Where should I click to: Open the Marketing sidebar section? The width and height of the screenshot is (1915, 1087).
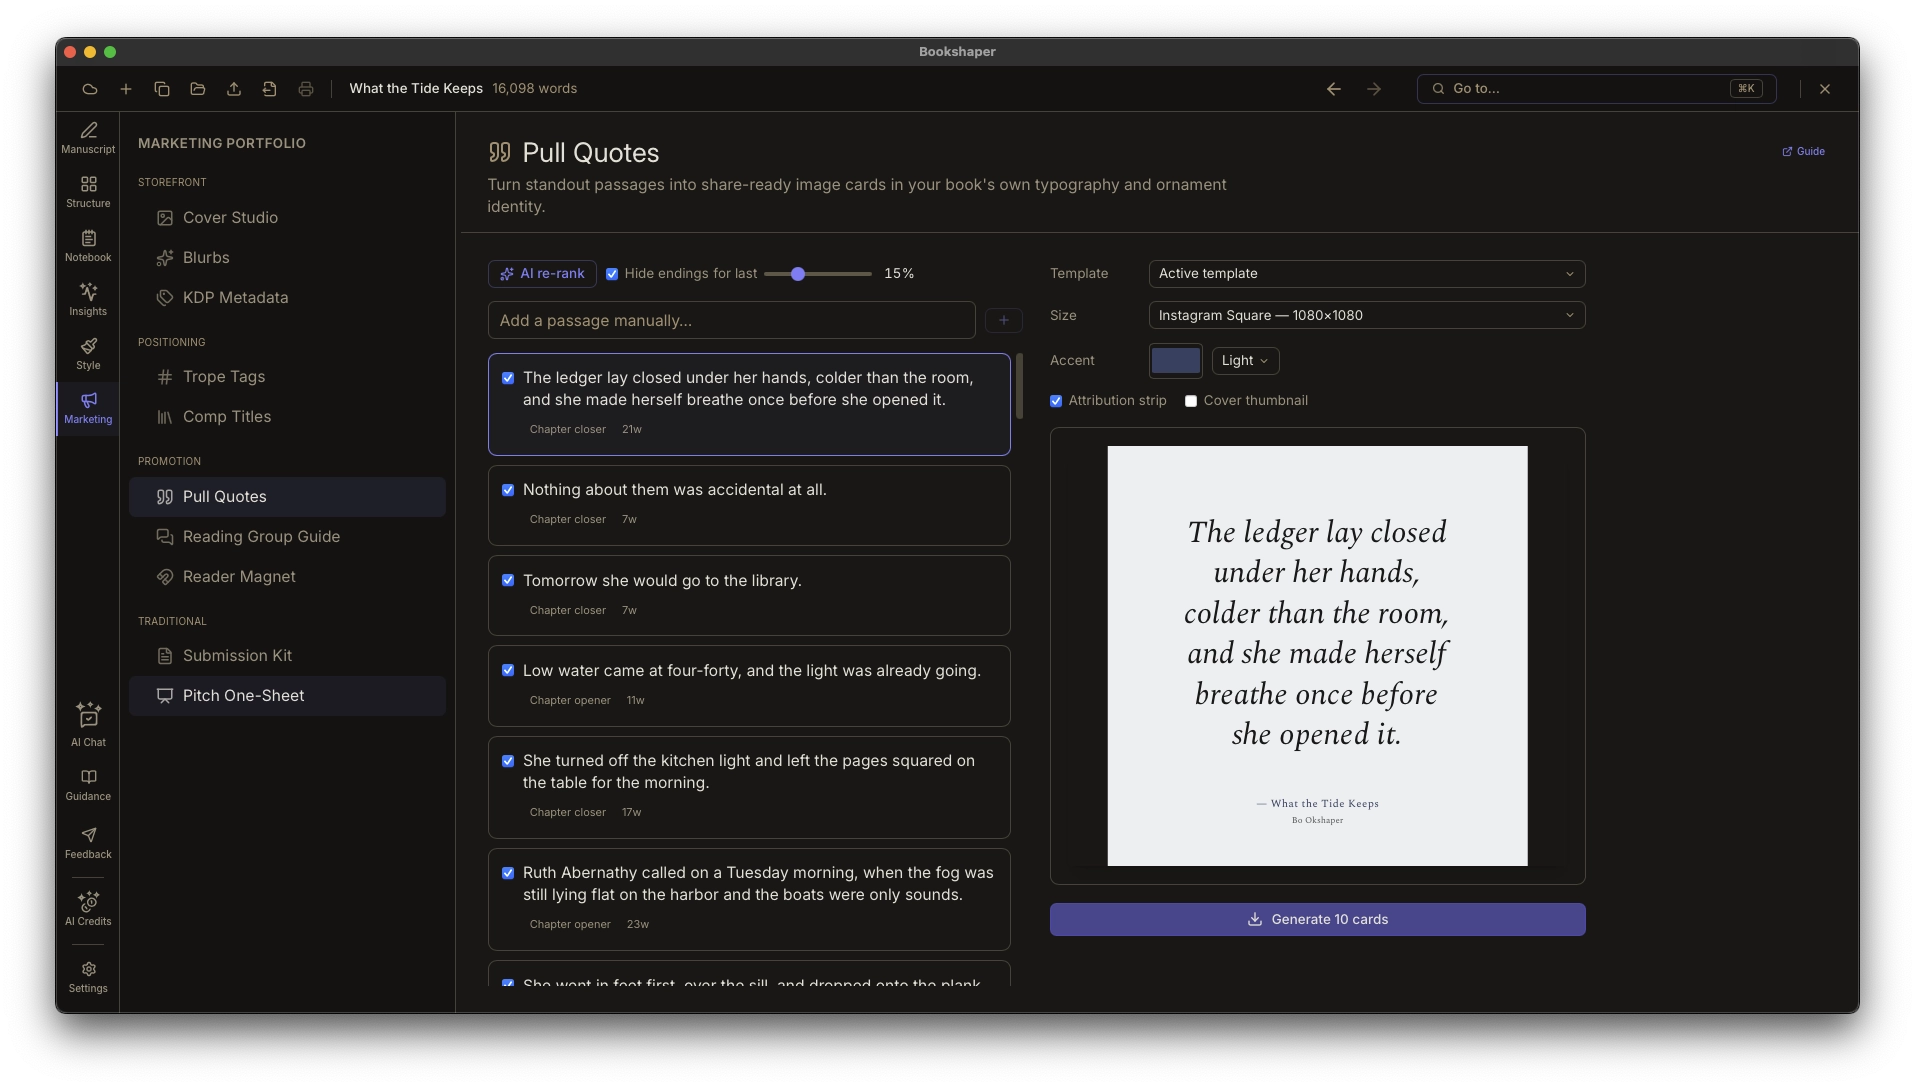coord(88,408)
